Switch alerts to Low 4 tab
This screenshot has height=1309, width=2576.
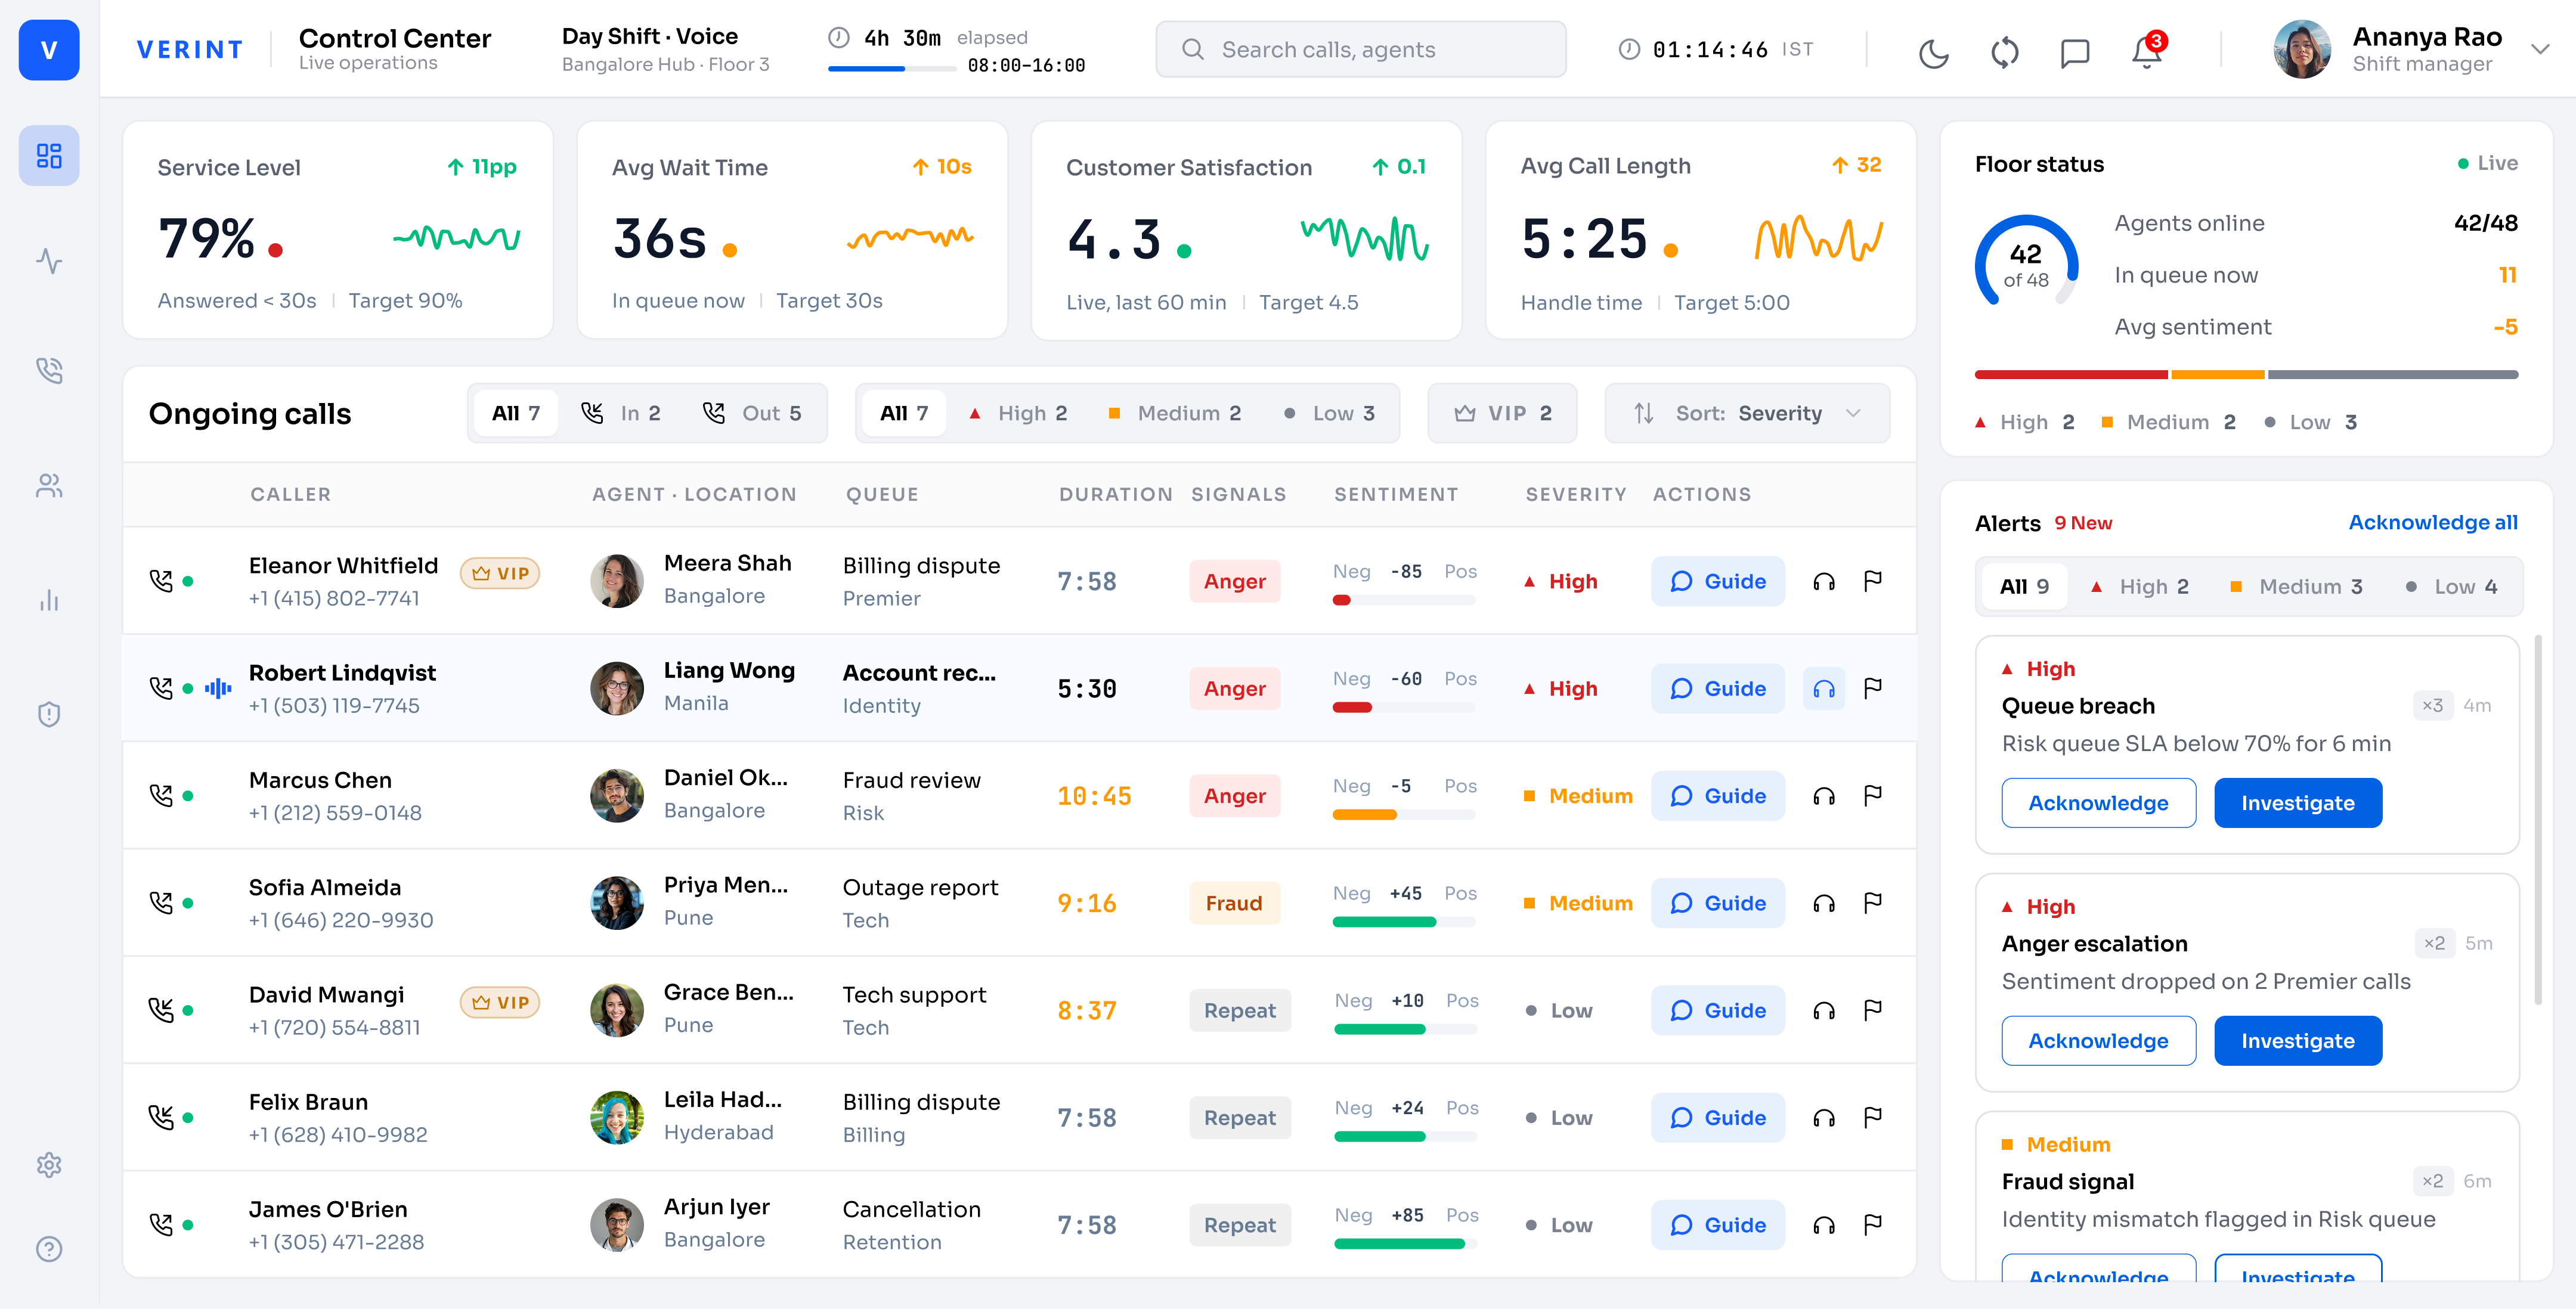tap(2451, 587)
